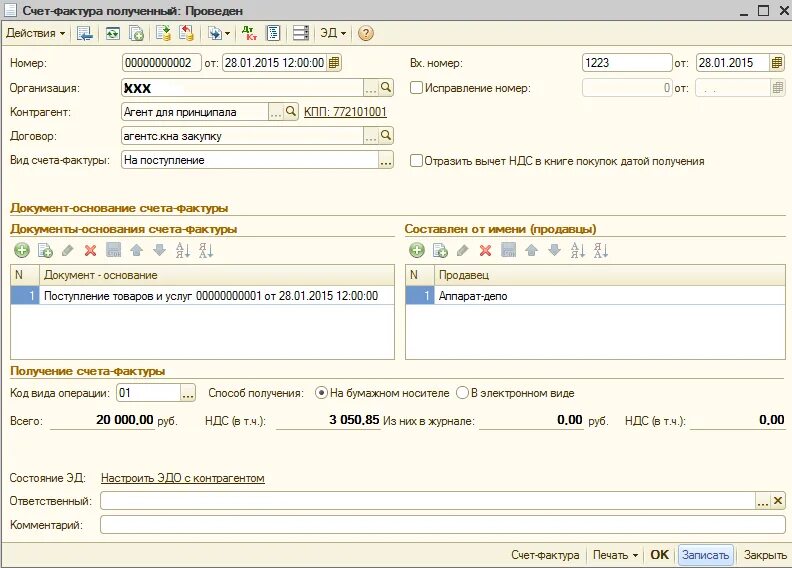Select В электронном виде radio button

tap(462, 393)
